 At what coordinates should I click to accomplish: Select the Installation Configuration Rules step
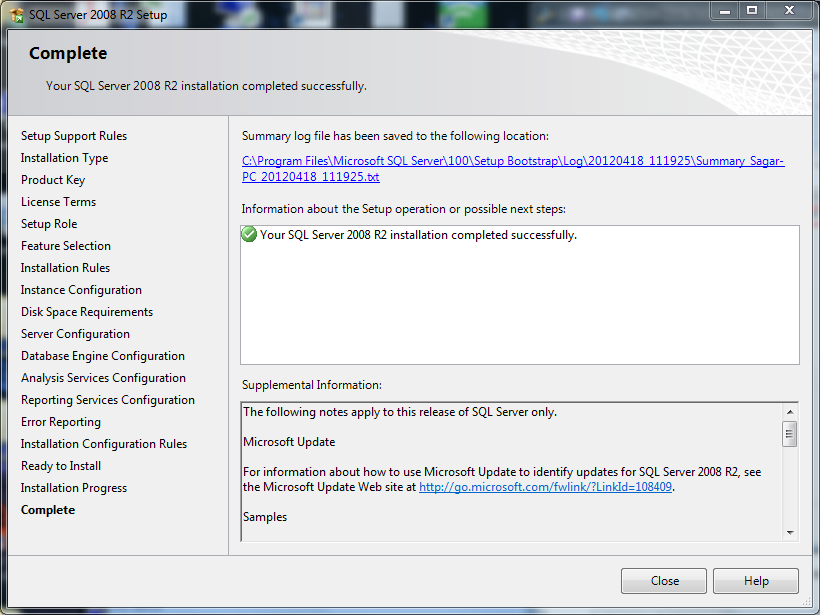click(104, 443)
